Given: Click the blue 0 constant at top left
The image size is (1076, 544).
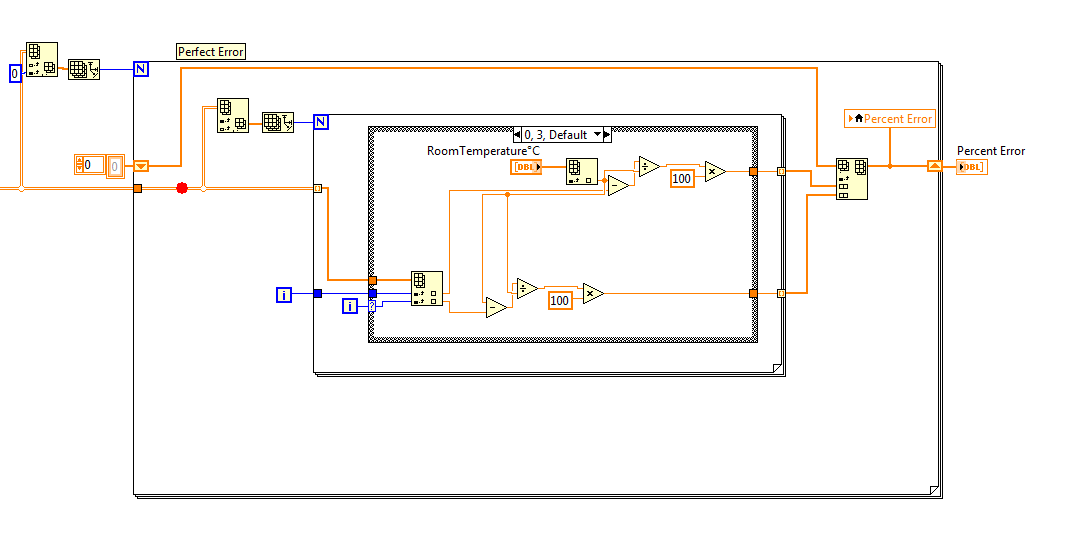Looking at the screenshot, I should pyautogui.click(x=15, y=73).
